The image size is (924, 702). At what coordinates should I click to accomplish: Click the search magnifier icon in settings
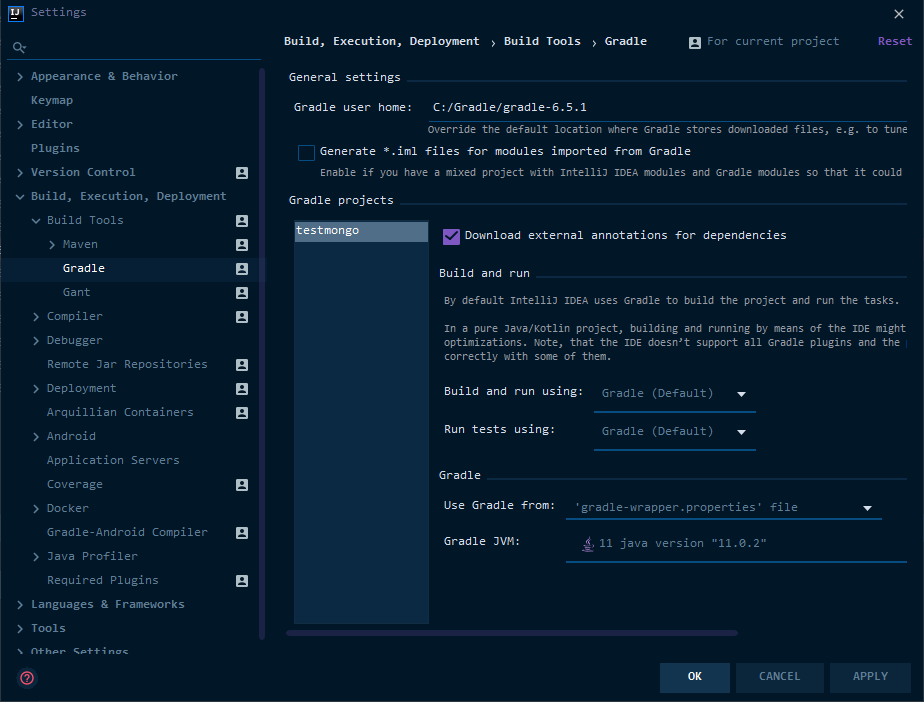[19, 47]
